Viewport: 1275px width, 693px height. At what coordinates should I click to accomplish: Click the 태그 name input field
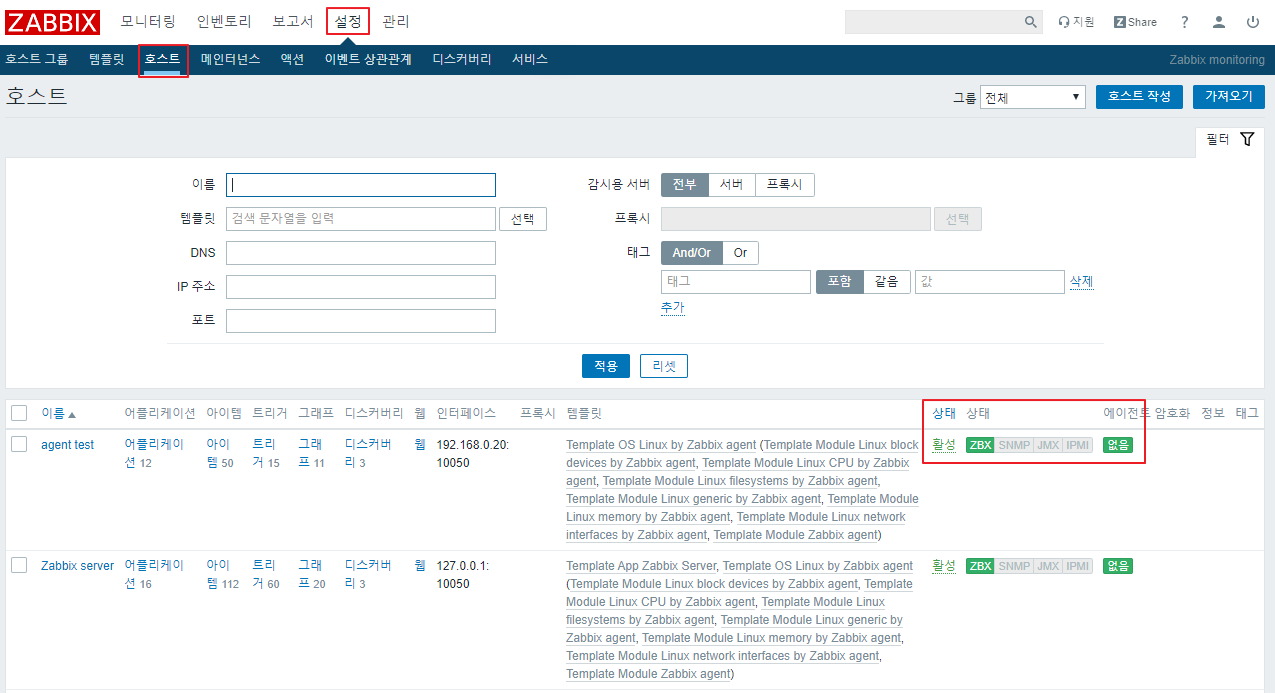[x=736, y=282]
